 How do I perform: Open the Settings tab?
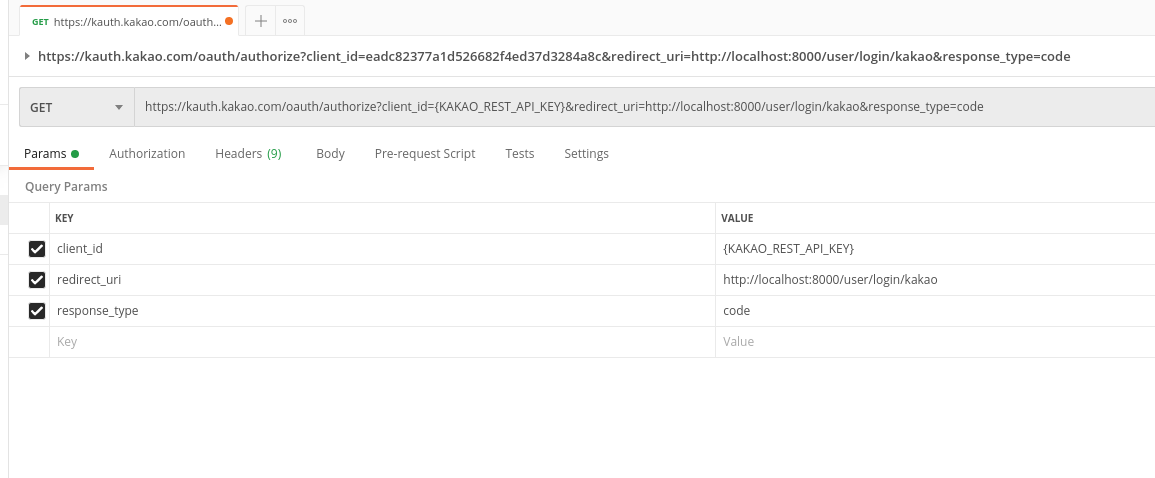coord(586,154)
